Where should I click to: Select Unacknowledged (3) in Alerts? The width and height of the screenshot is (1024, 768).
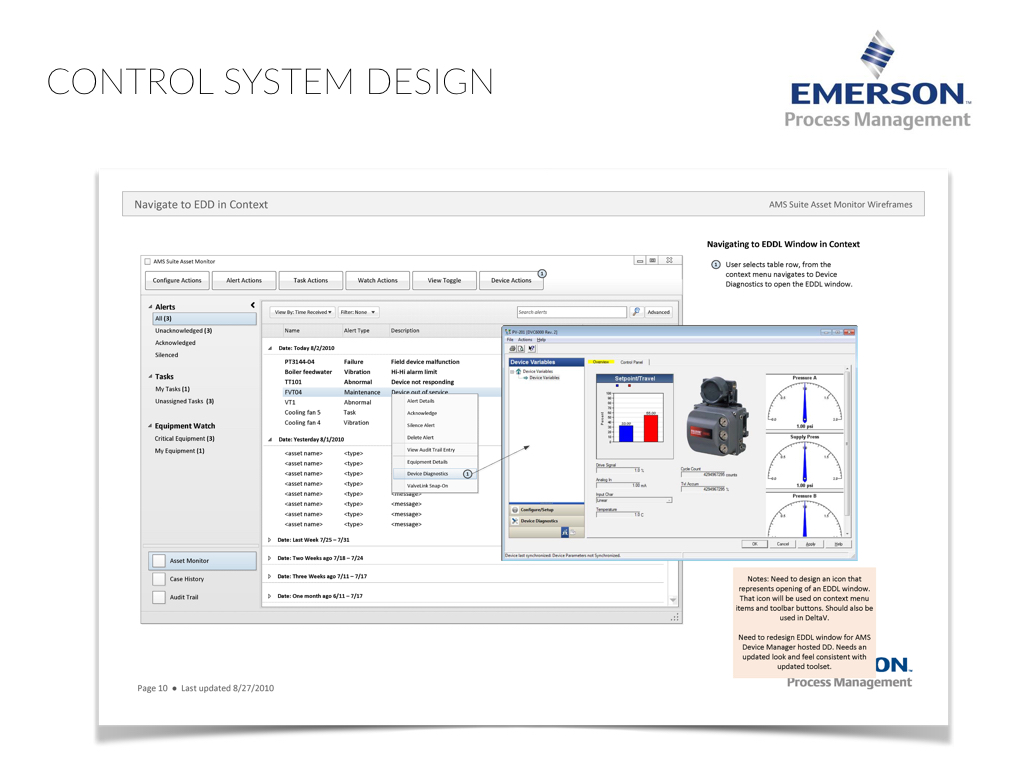click(x=183, y=330)
